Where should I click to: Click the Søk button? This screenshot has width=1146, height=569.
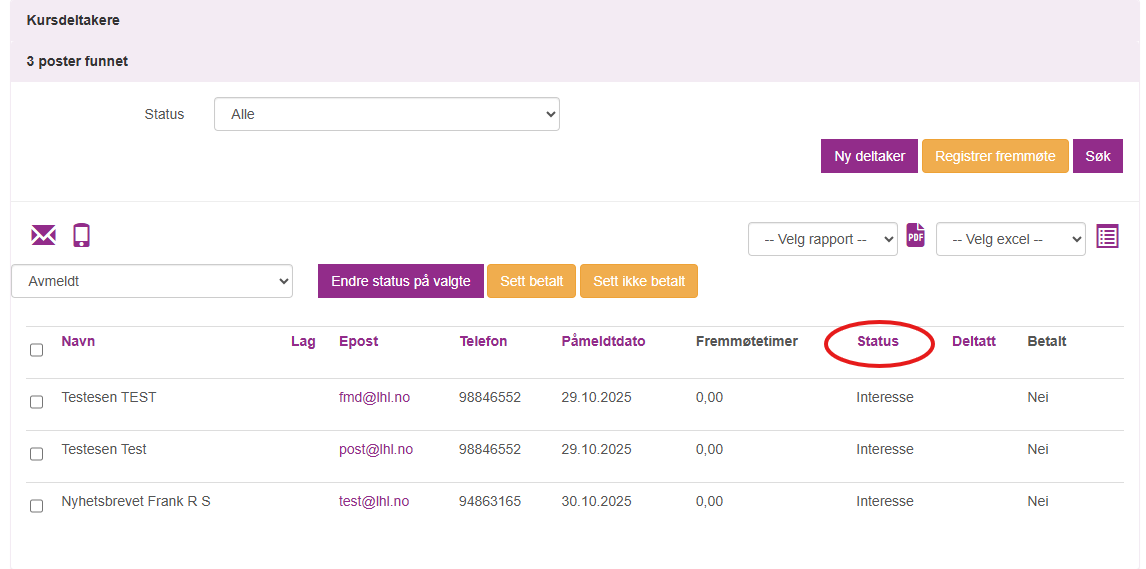pyautogui.click(x=1097, y=156)
